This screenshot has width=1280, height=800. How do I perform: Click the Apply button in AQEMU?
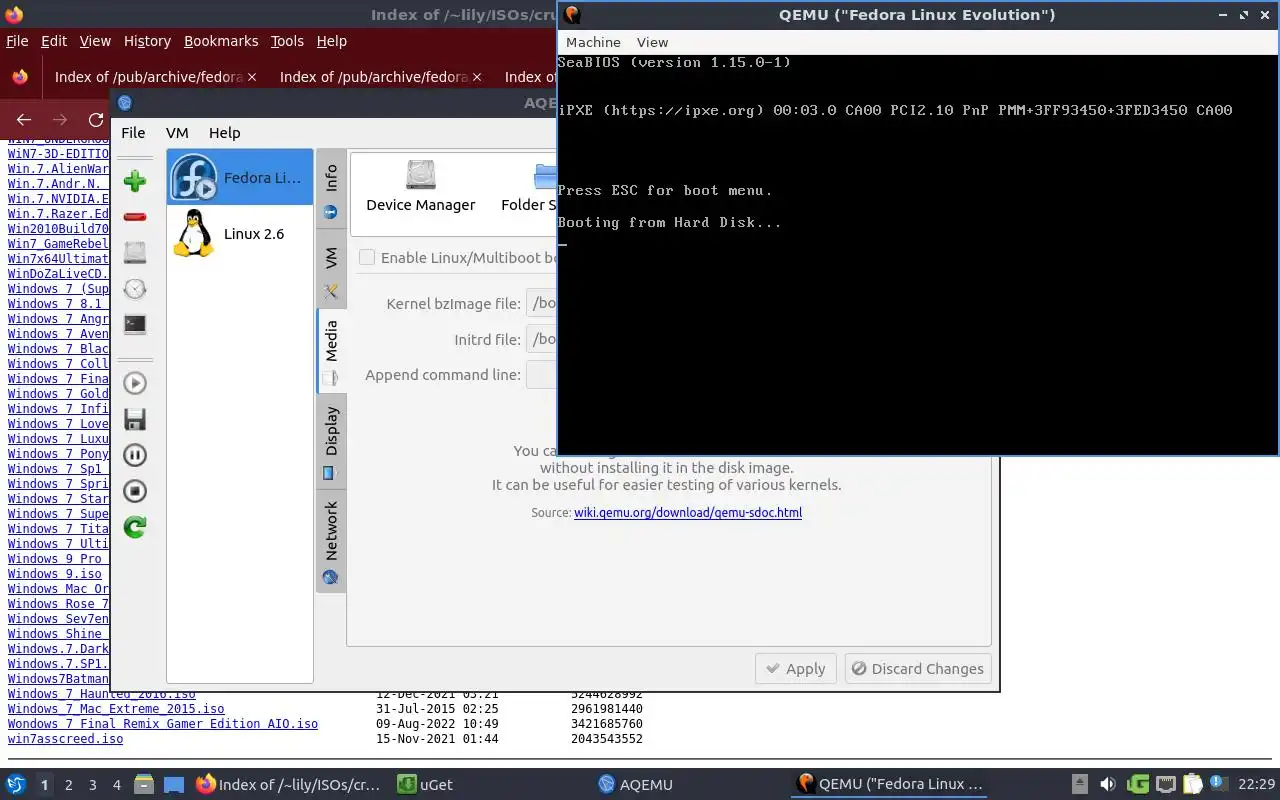795,669
